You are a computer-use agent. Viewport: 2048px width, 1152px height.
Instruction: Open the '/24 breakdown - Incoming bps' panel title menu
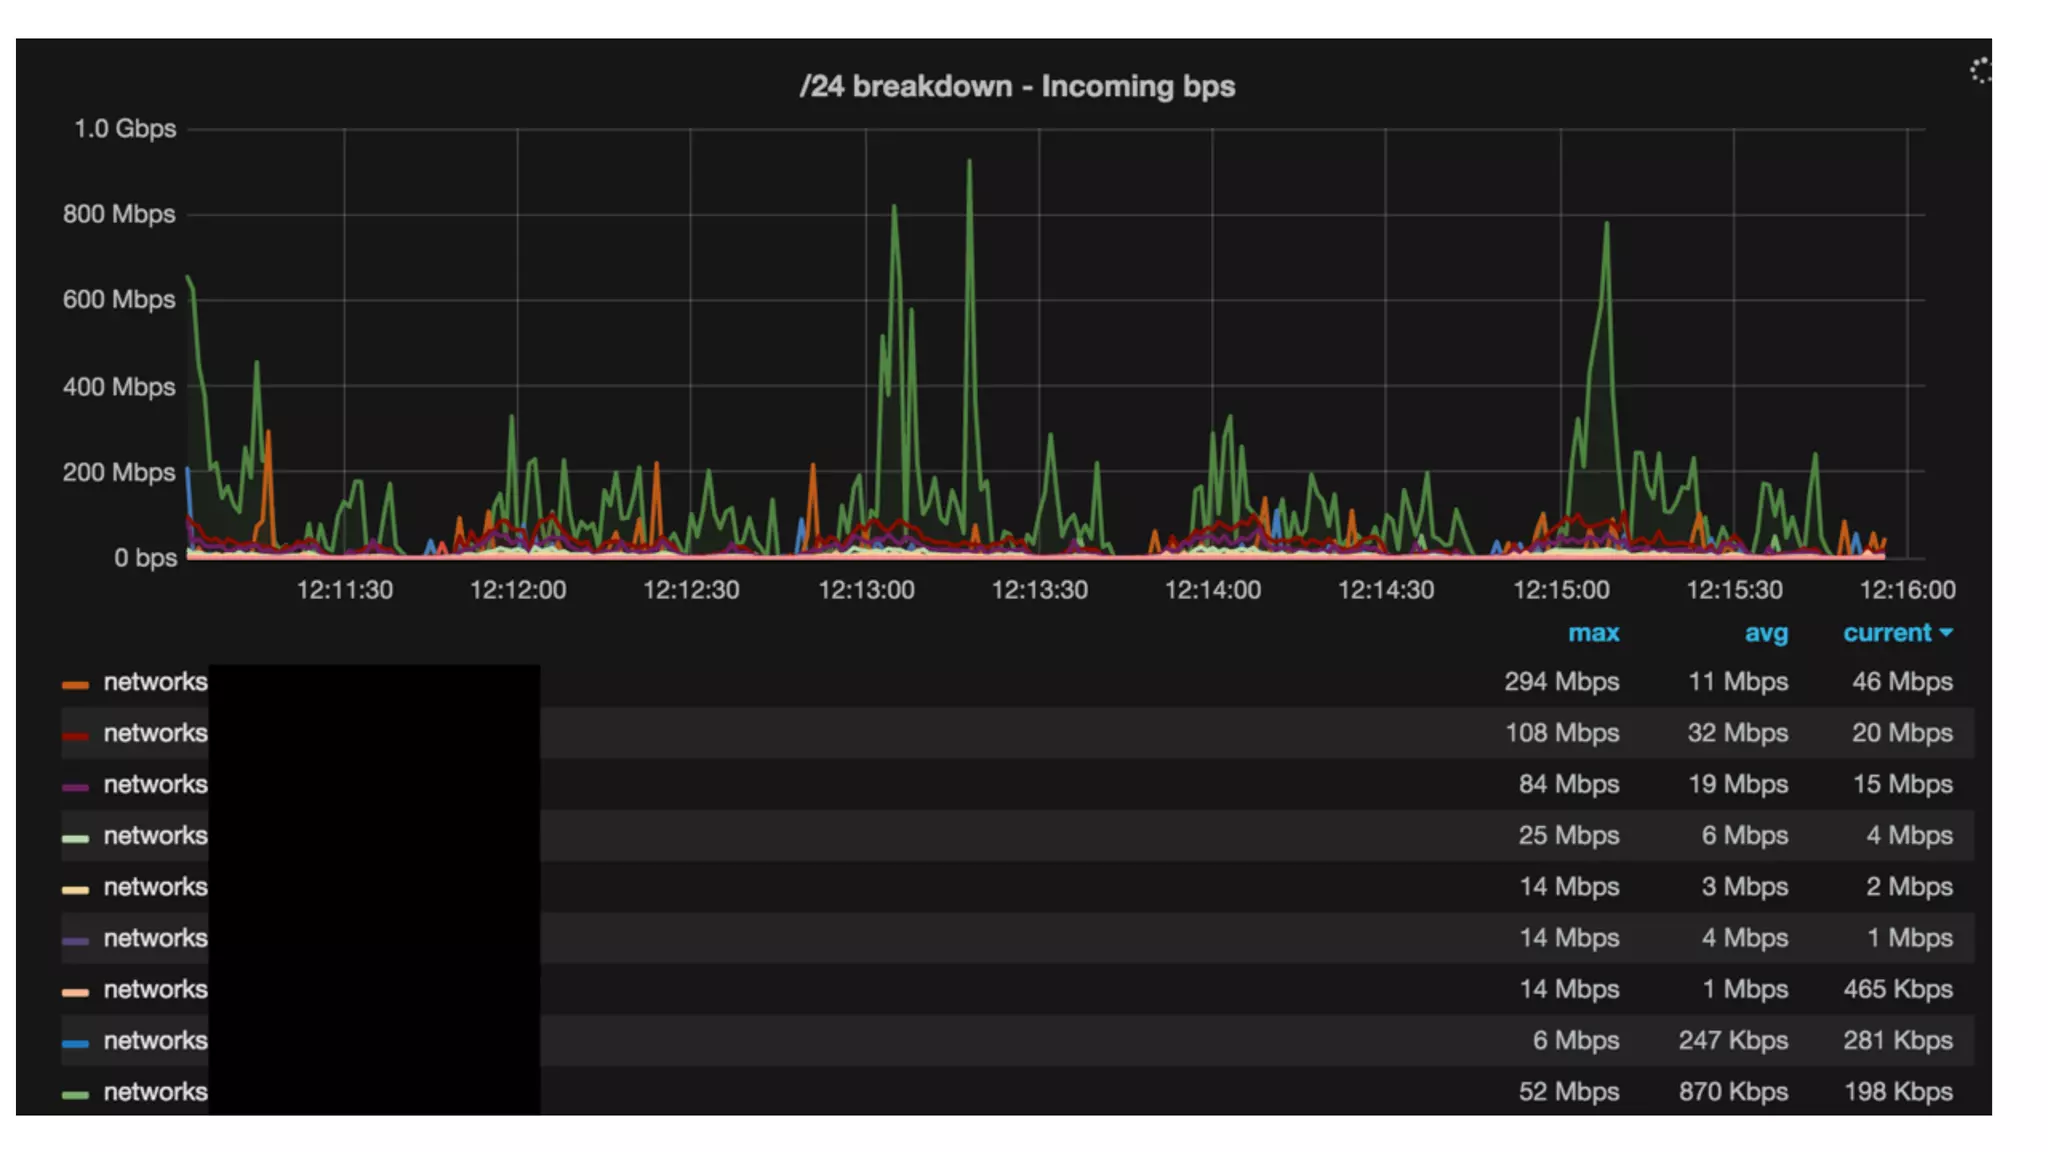pyautogui.click(x=1016, y=86)
